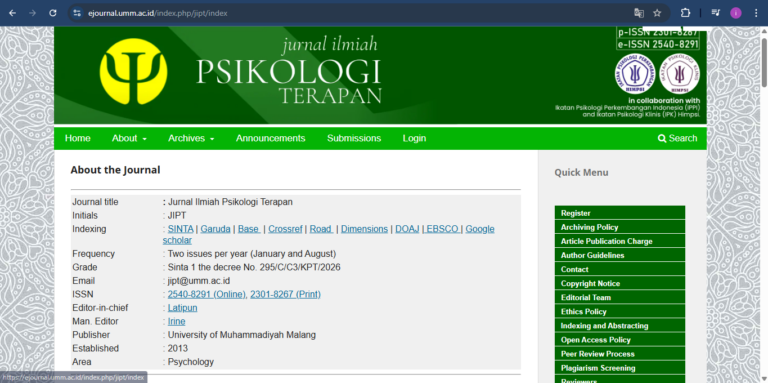The height and width of the screenshot is (383, 768).
Task: Open Announcements in the navigation bar
Action: point(270,138)
